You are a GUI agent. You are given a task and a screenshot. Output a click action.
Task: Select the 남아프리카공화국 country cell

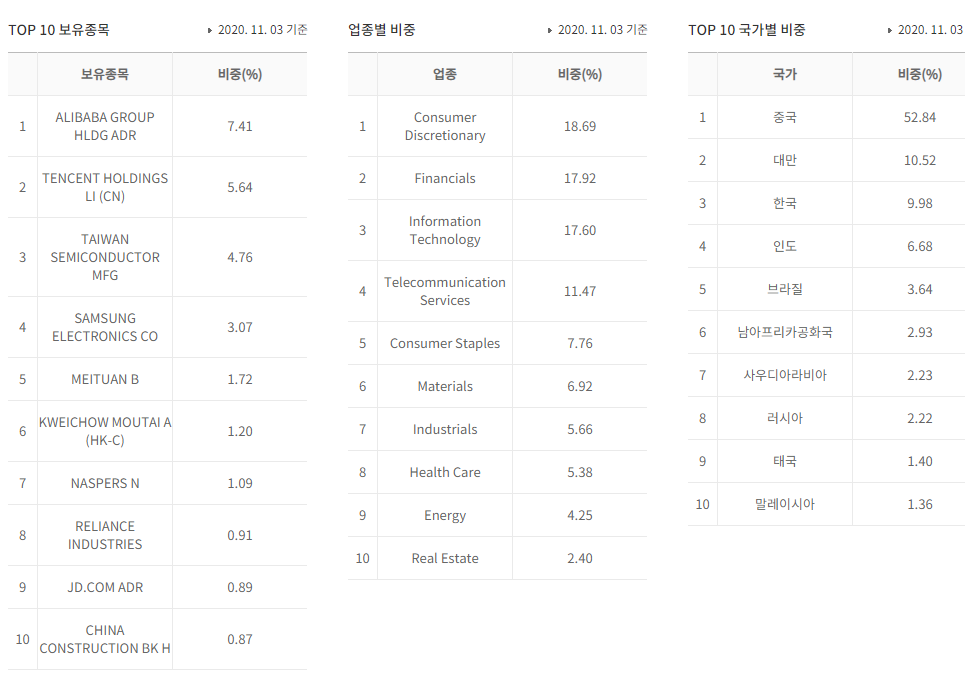coord(785,332)
